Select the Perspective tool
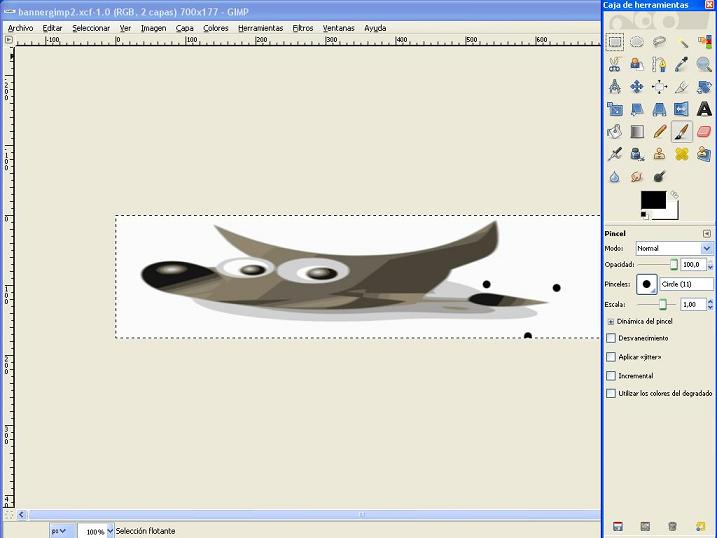Viewport: 717px width, 538px height. tap(659, 109)
